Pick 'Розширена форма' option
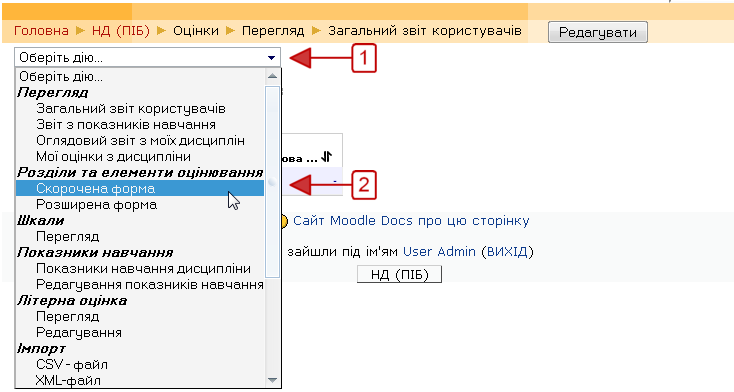This screenshot has width=734, height=392. pos(140,205)
